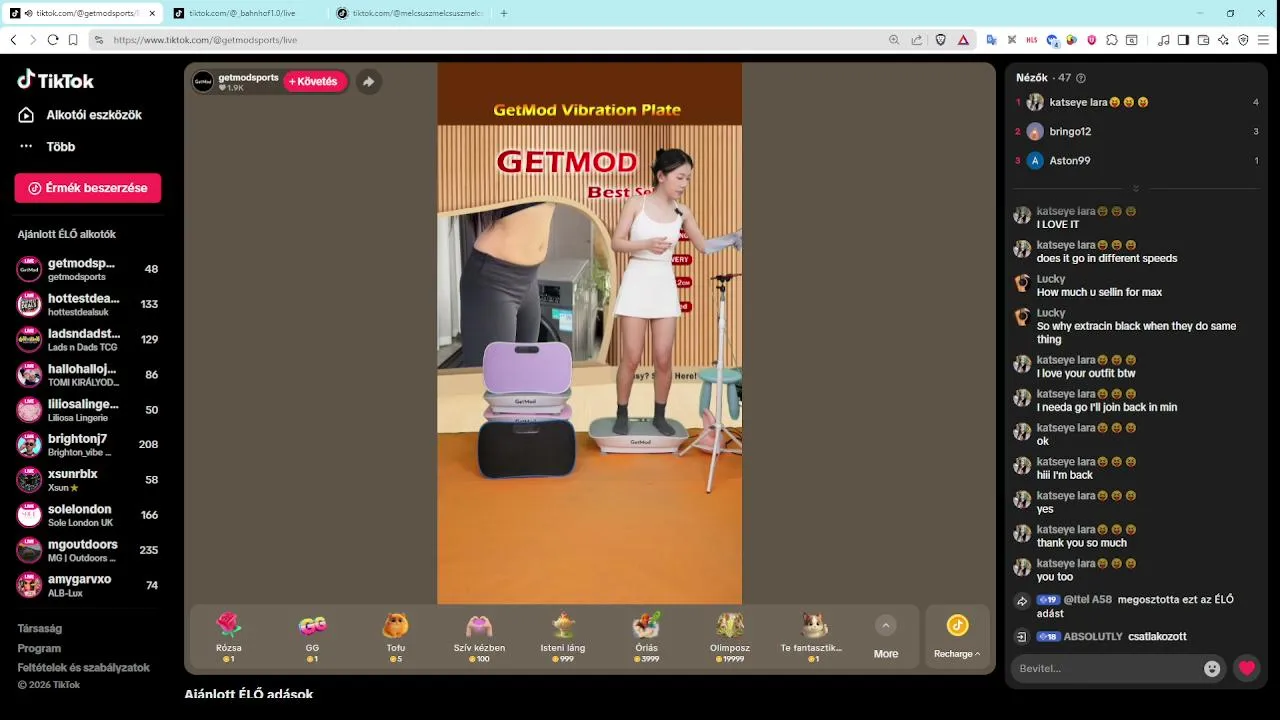Share the live stream with the arrow icon
The width and height of the screenshot is (1280, 720).
click(x=368, y=82)
